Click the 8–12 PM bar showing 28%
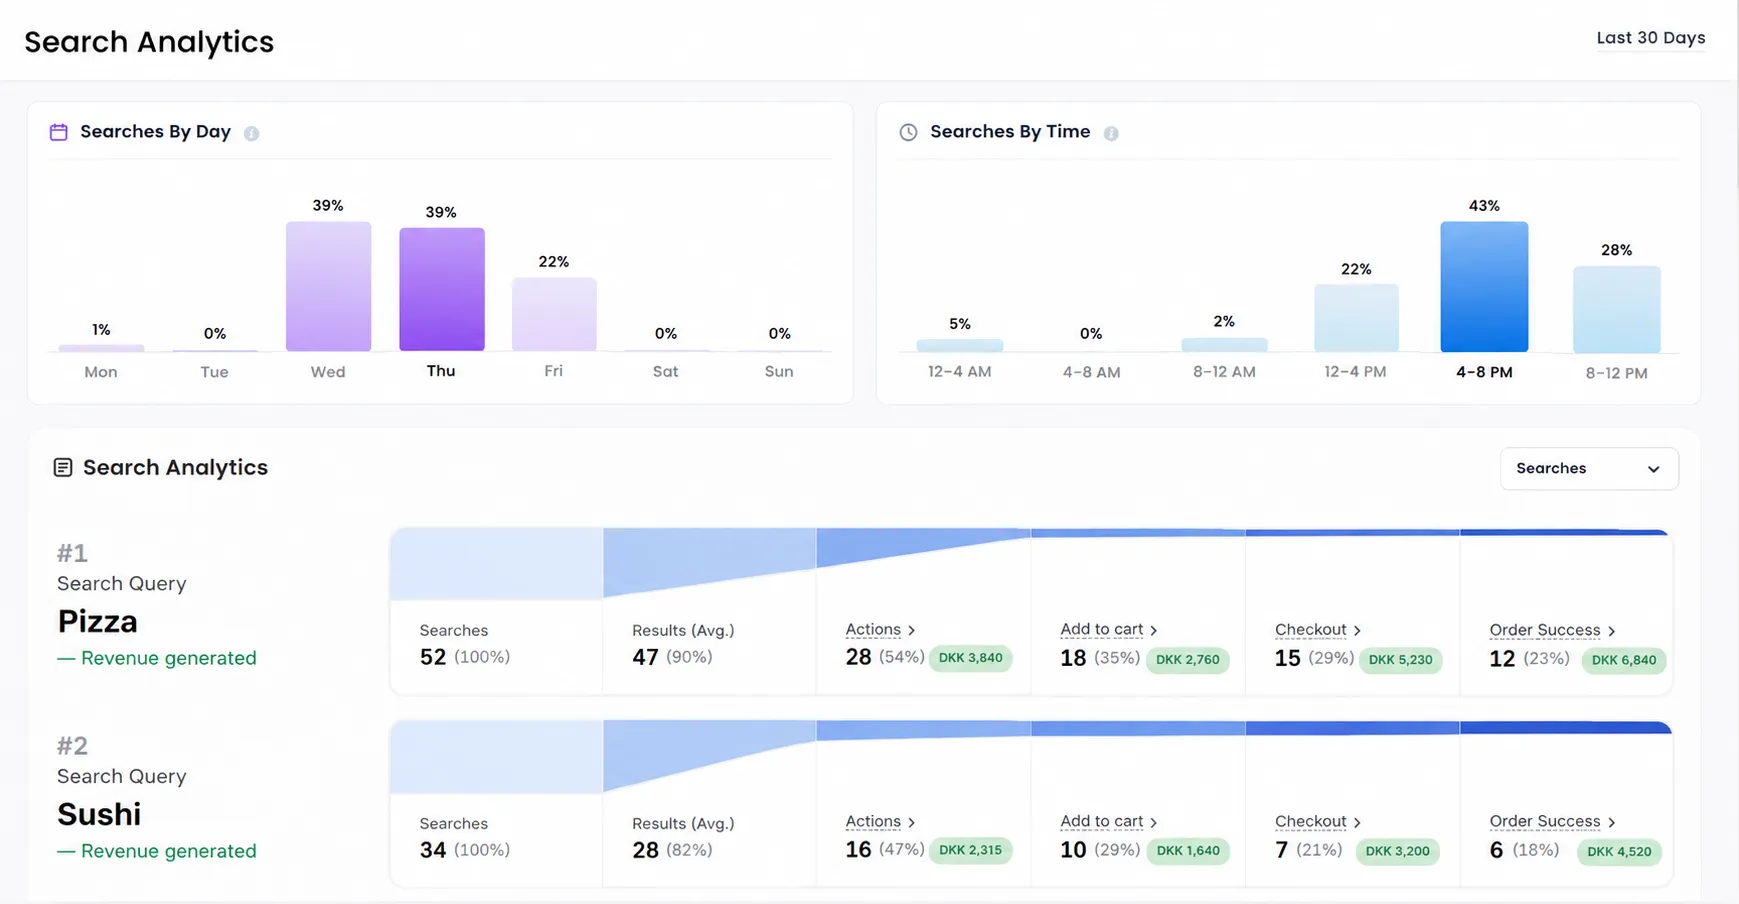1739x904 pixels. tap(1617, 309)
